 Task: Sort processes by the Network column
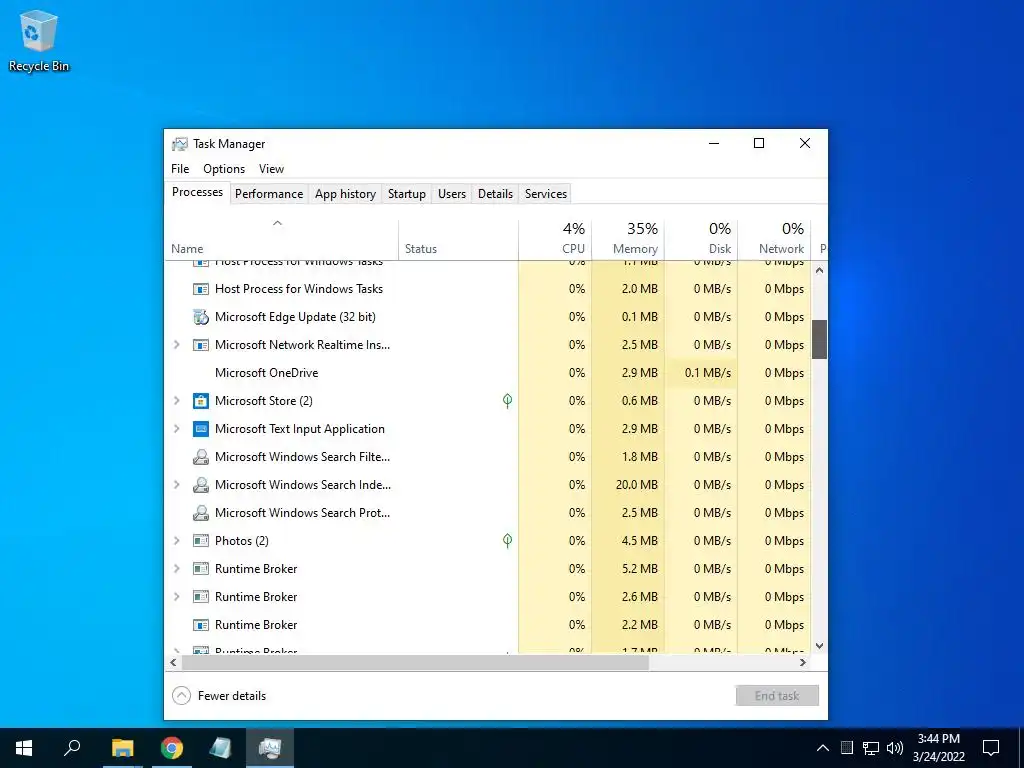pyautogui.click(x=775, y=238)
